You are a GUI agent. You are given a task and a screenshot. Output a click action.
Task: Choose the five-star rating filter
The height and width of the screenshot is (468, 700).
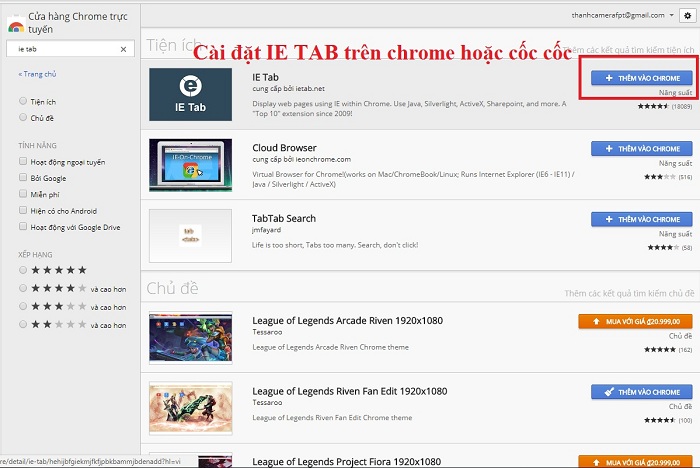[x=23, y=270]
